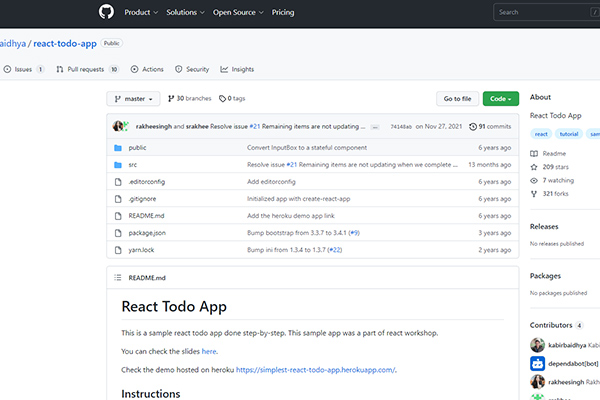
Task: Open the Releases section heading
Action: point(544,227)
